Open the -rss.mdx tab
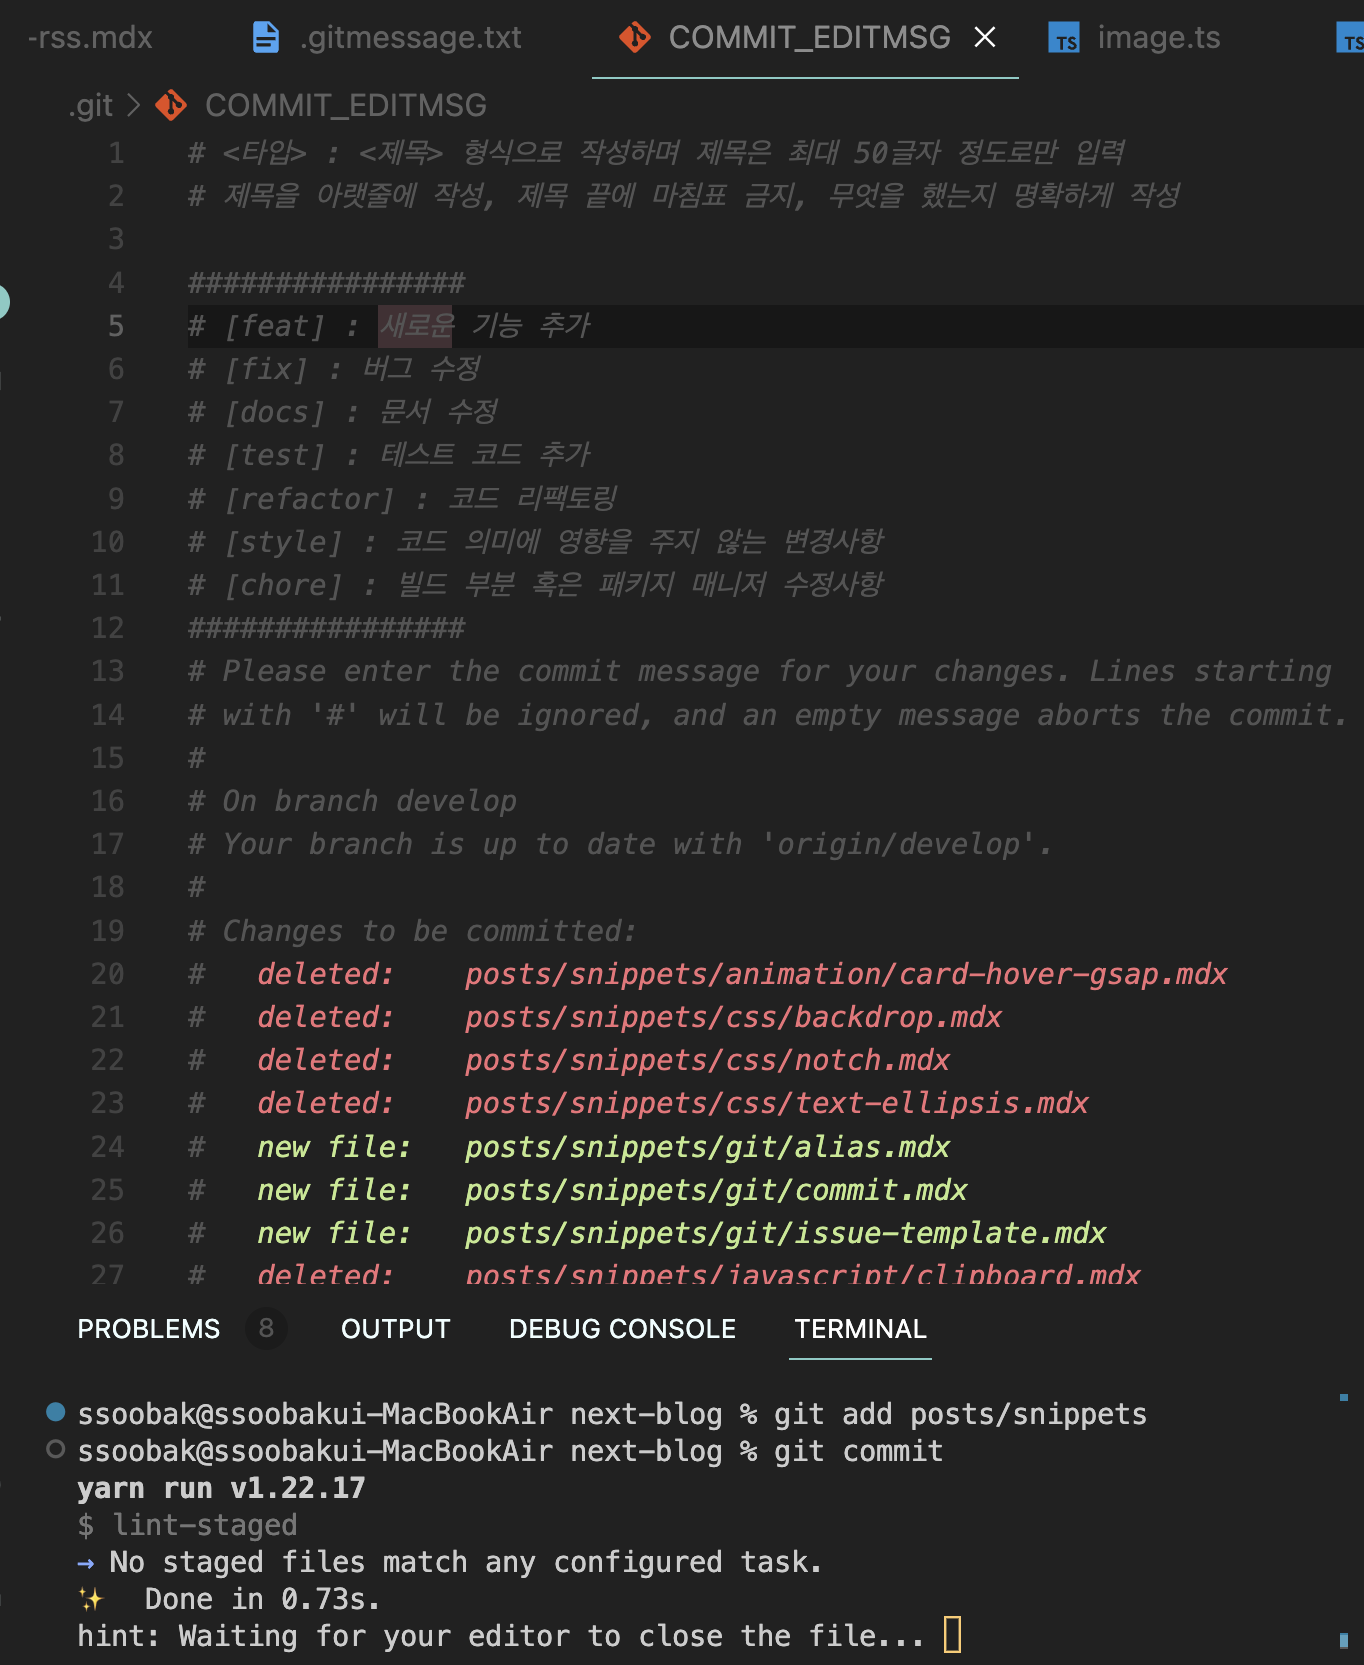 pos(90,38)
